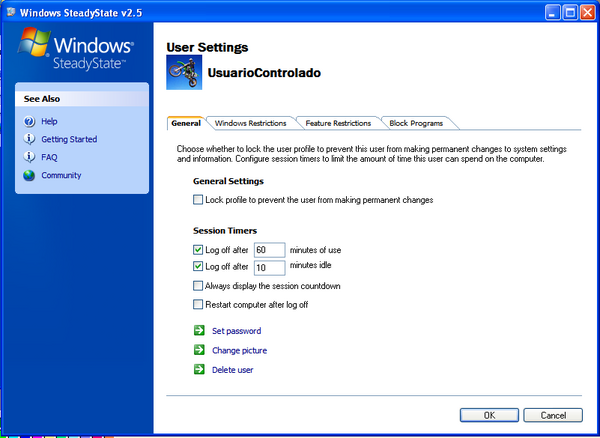Click the UsuarioControlado motorcycle profile picture

(x=184, y=75)
